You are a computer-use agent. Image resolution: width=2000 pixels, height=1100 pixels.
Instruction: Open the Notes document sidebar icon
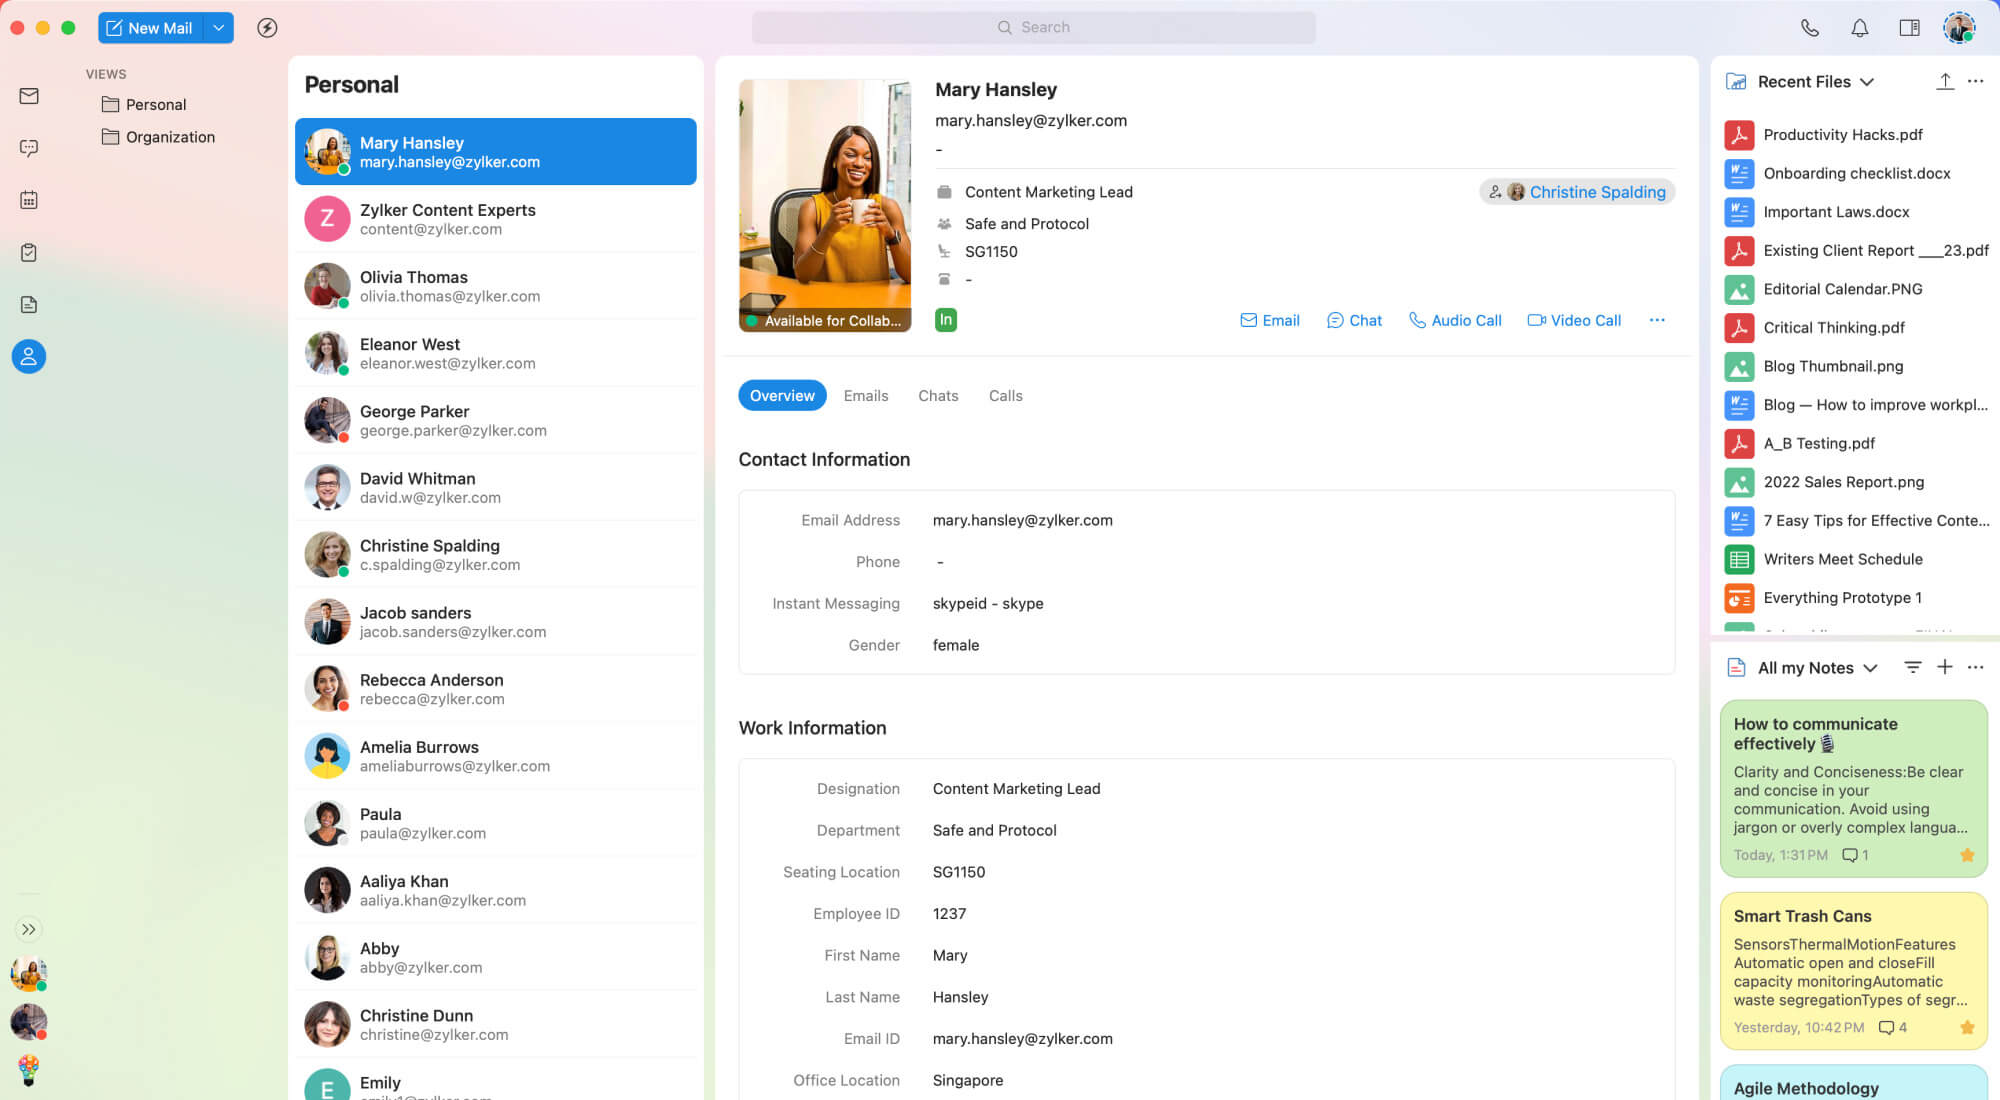[x=29, y=304]
